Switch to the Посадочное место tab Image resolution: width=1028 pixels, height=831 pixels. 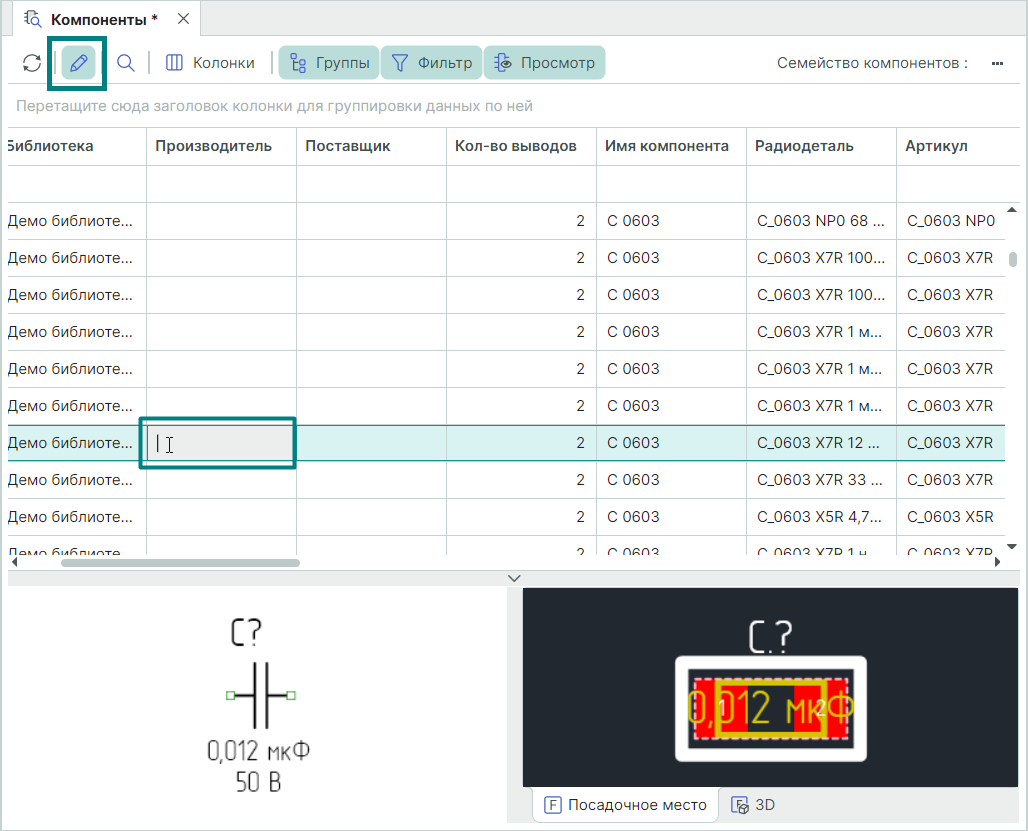[625, 805]
